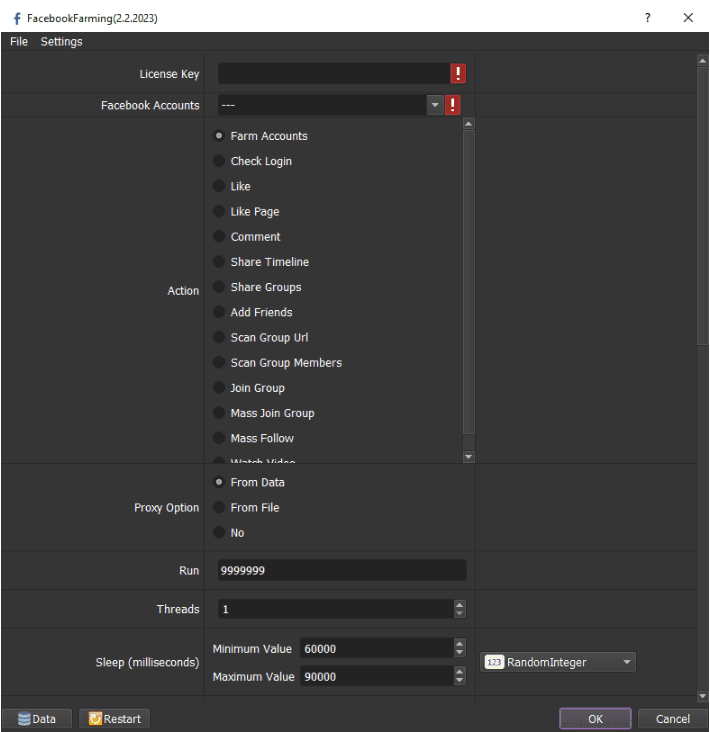Click into the License Key field

pyautogui.click(x=333, y=74)
